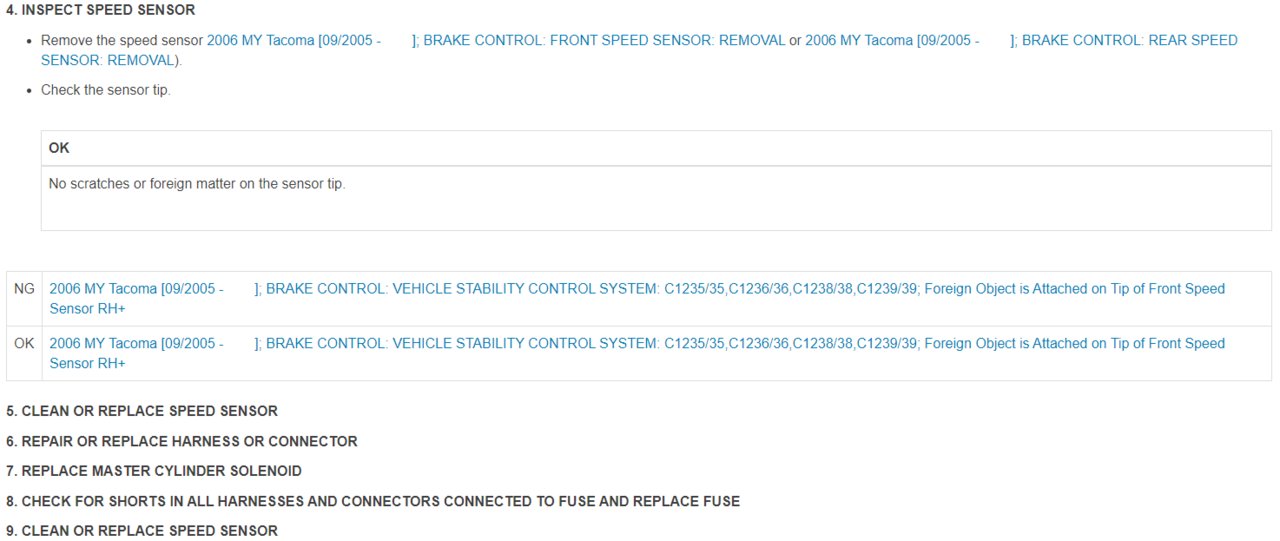Image resolution: width=1280 pixels, height=541 pixels.
Task: Select the NG result cell label
Action: click(x=24, y=289)
